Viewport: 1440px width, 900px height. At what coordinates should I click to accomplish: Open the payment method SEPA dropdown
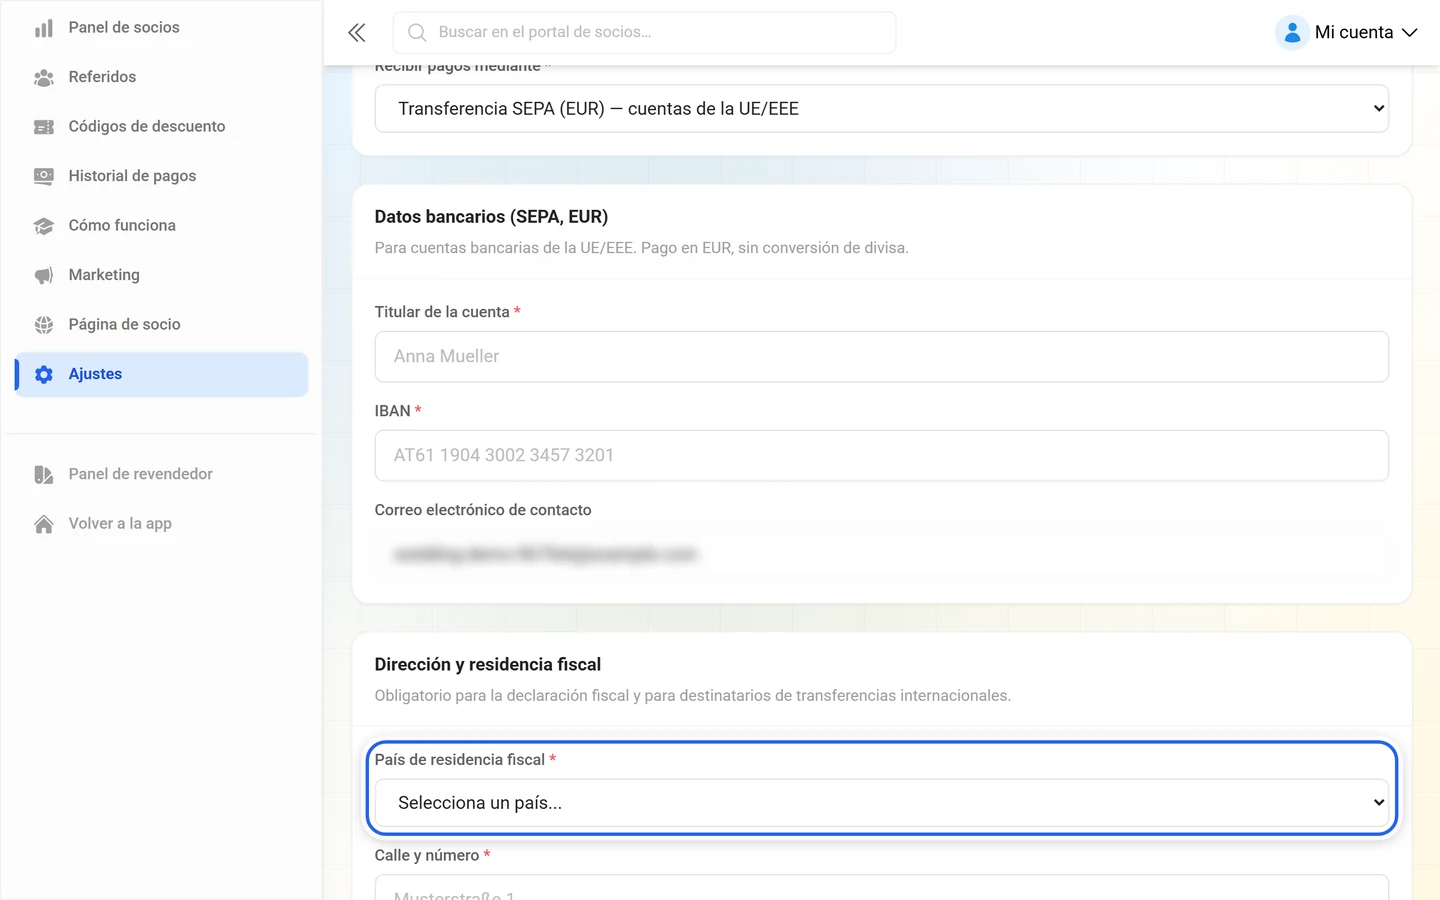pos(882,109)
